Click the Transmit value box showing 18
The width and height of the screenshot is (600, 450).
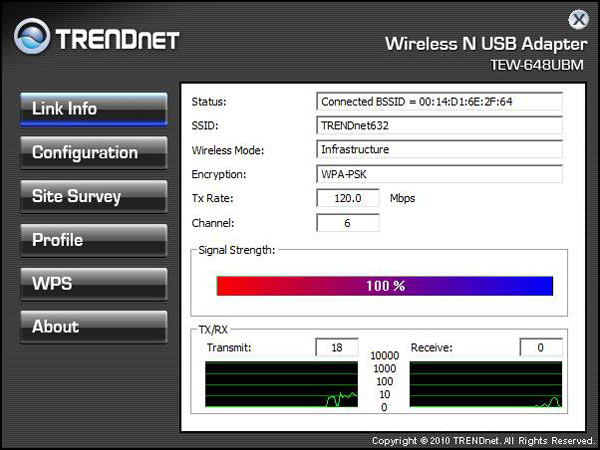(x=337, y=347)
